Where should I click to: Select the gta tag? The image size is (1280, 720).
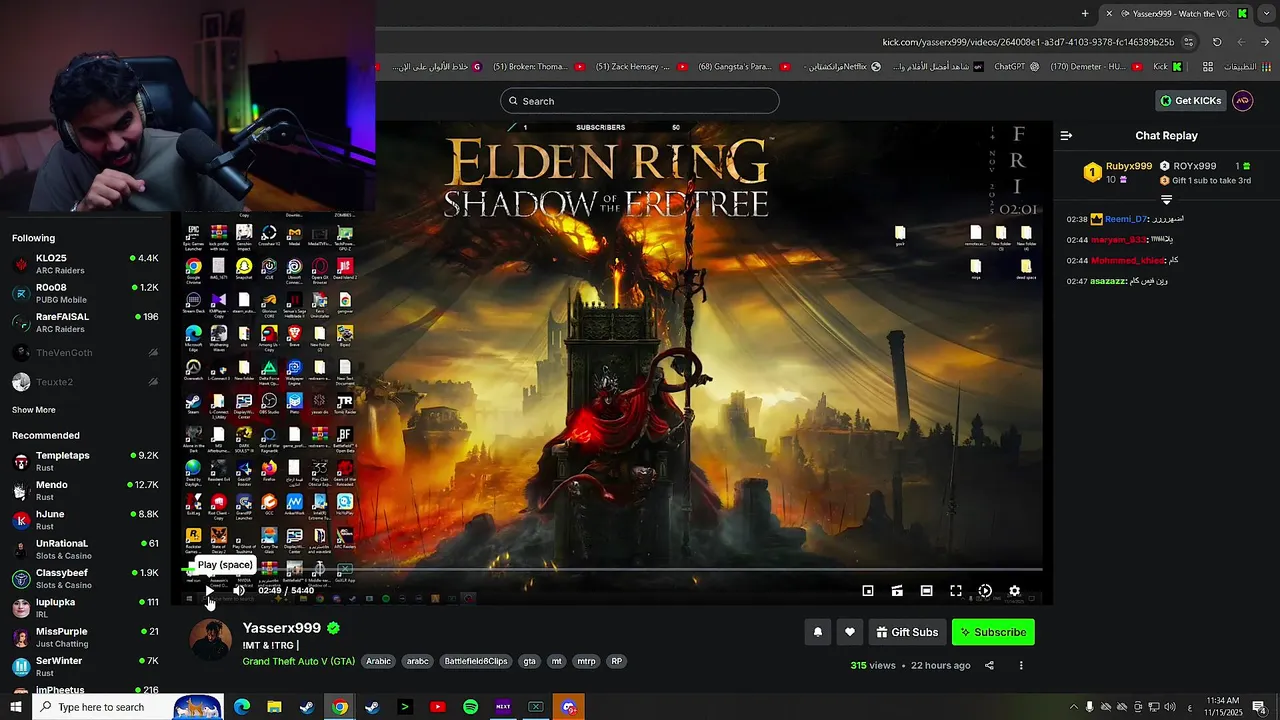pyautogui.click(x=529, y=661)
